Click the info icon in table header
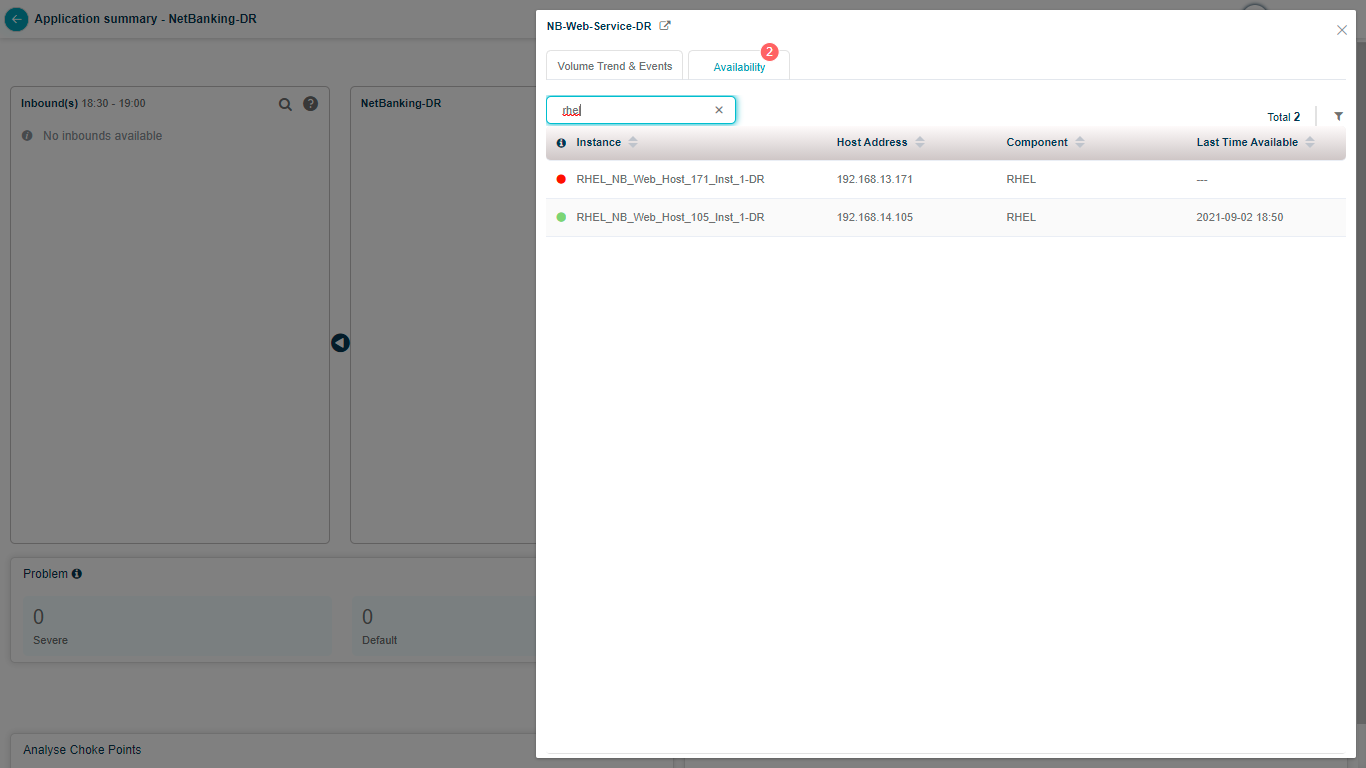The height and width of the screenshot is (768, 1366). click(561, 143)
